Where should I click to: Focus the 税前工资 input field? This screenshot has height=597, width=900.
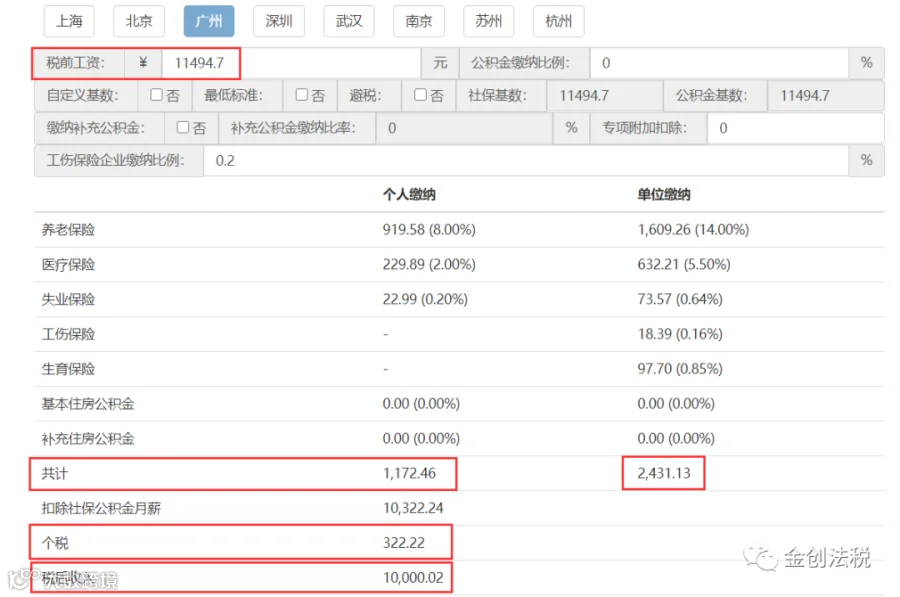pos(292,63)
